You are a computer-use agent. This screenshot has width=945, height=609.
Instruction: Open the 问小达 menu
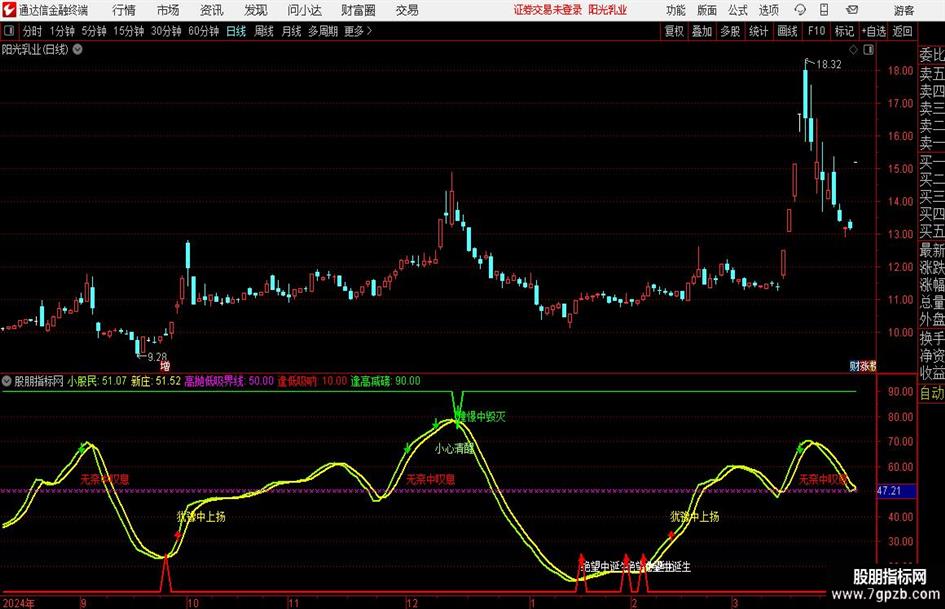click(304, 10)
